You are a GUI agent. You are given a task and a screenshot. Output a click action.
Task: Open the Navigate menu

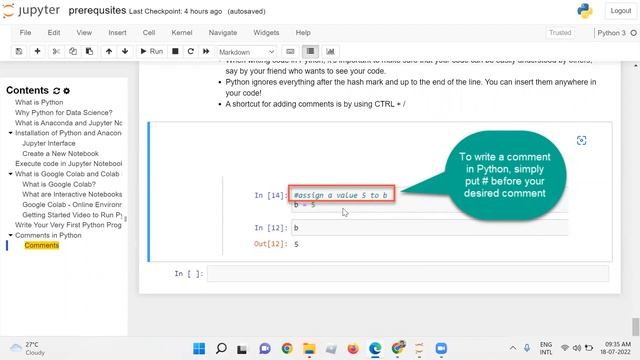223,33
